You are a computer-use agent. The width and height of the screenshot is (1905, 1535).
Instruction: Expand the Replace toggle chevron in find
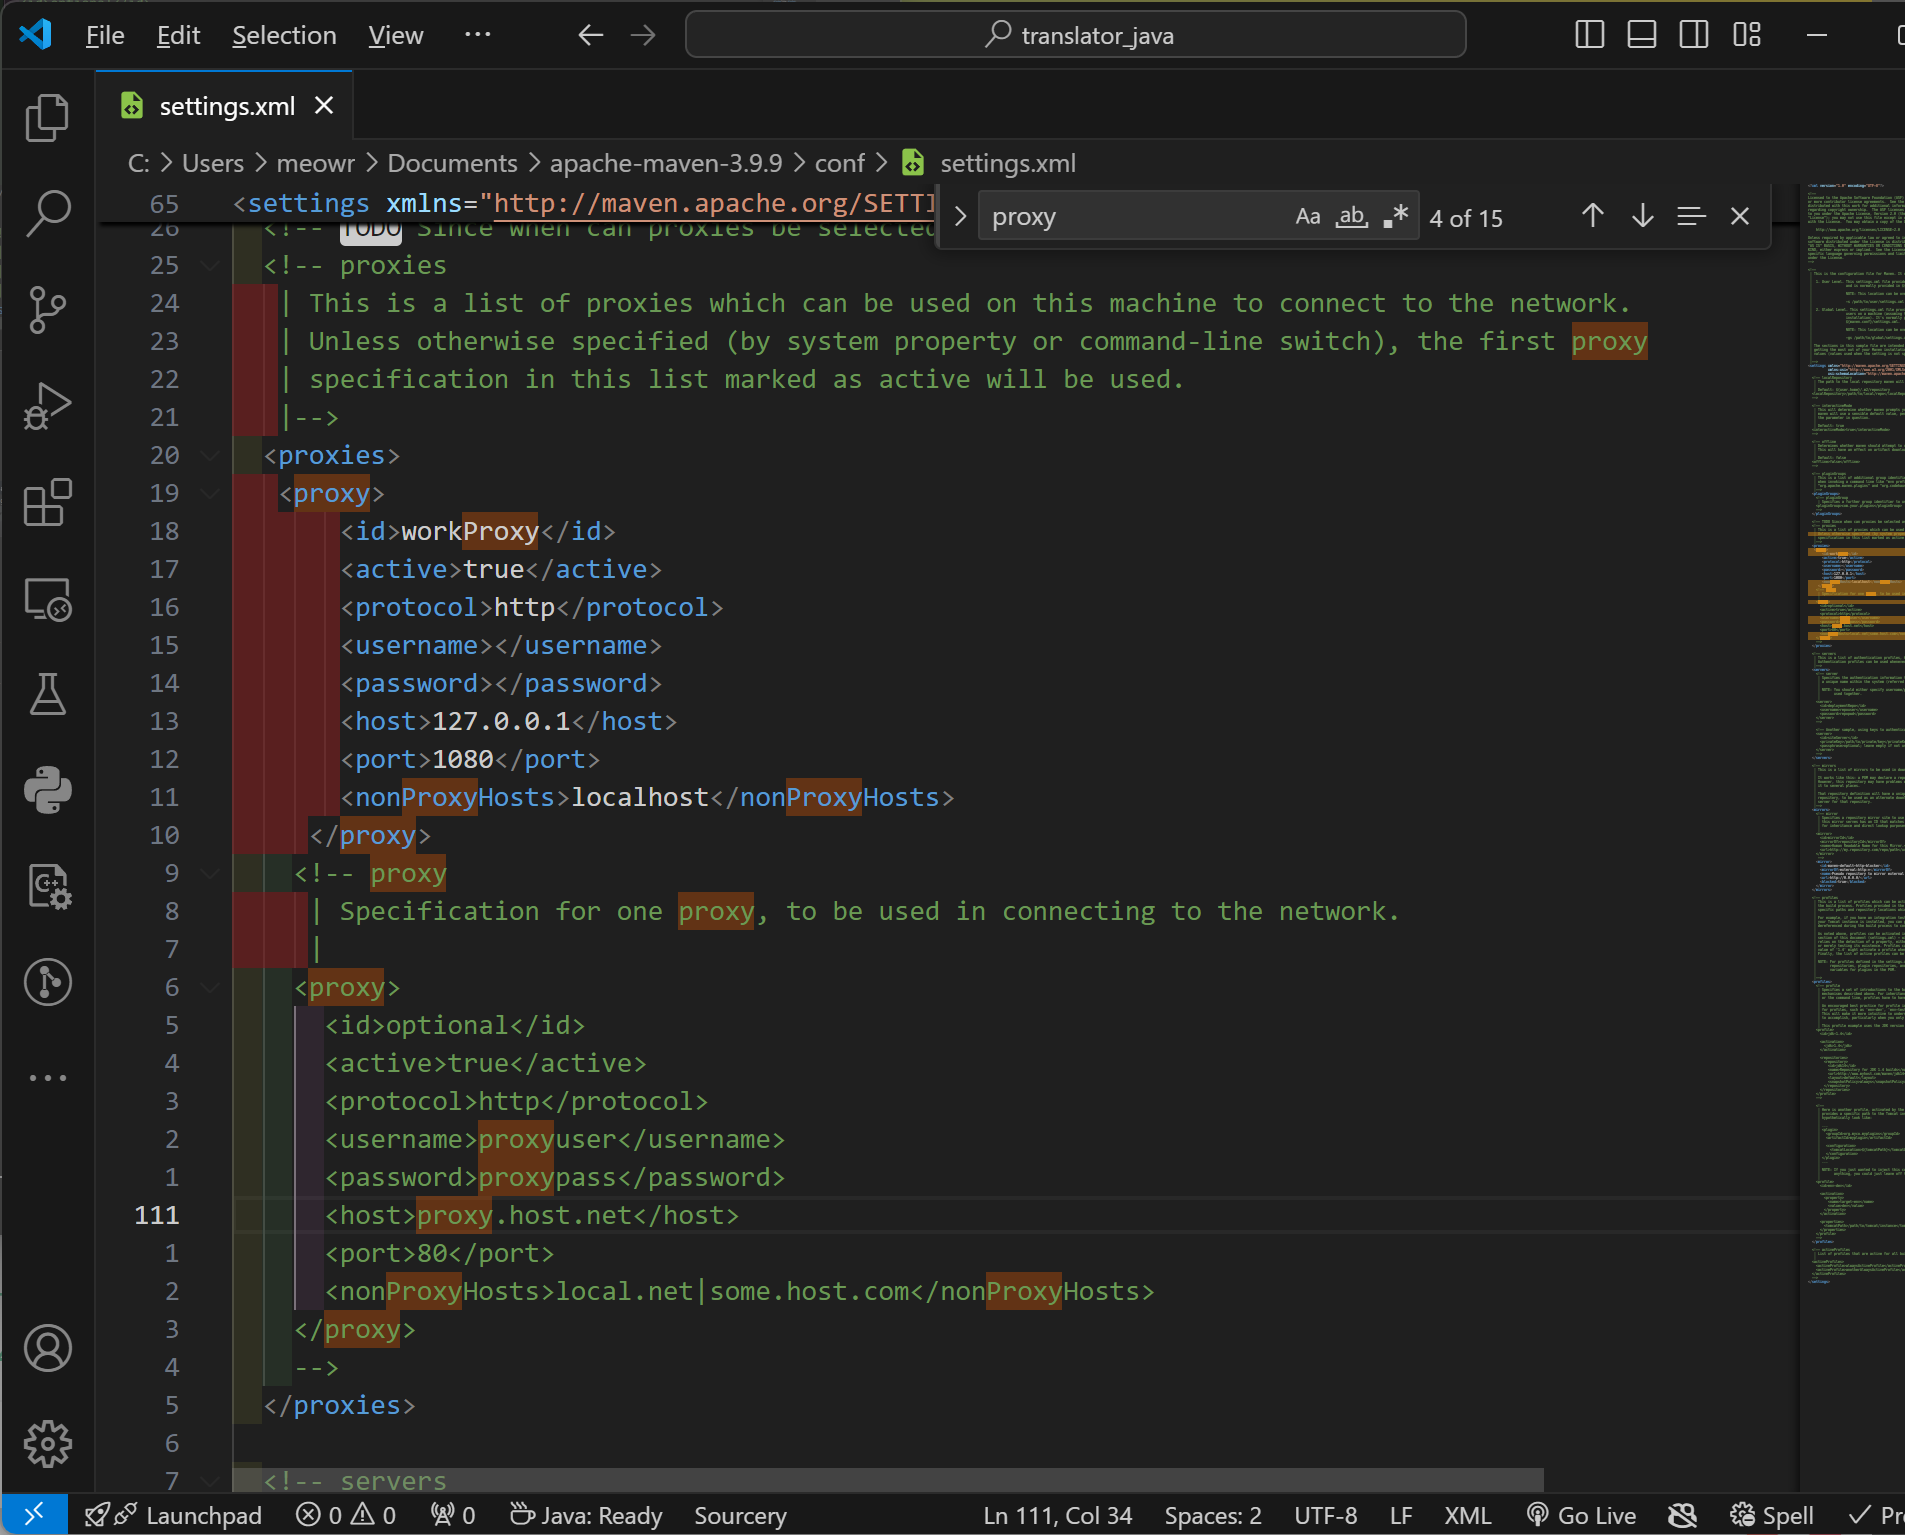960,217
